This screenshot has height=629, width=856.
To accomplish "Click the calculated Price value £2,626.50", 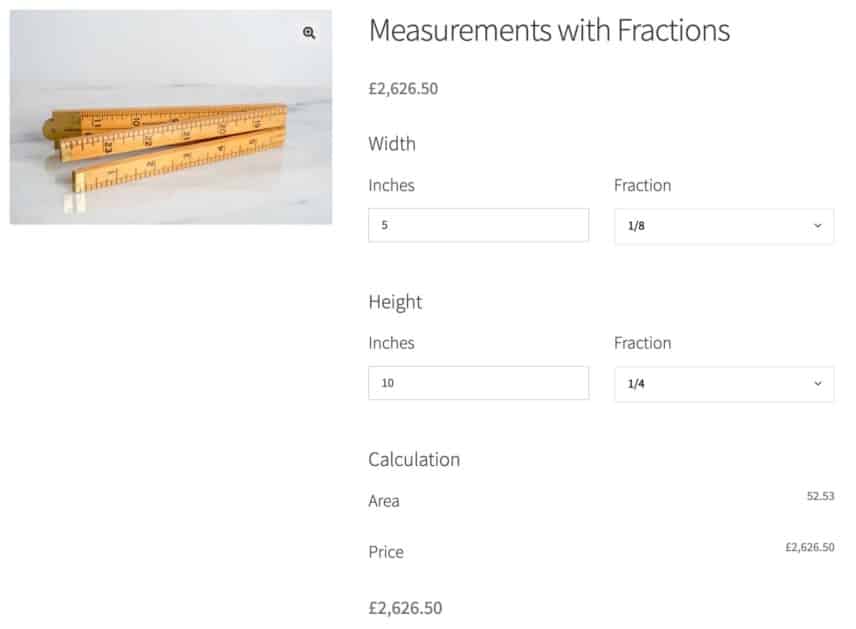I will [809, 547].
